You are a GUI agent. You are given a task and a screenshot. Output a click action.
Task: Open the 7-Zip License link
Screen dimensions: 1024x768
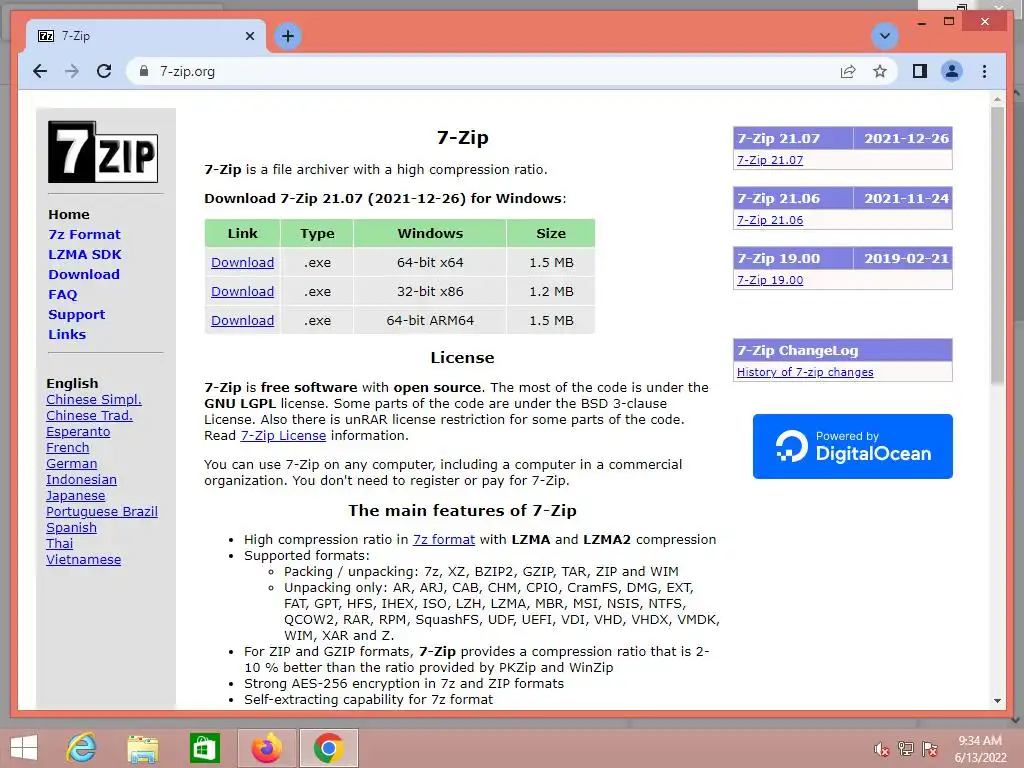tap(283, 436)
